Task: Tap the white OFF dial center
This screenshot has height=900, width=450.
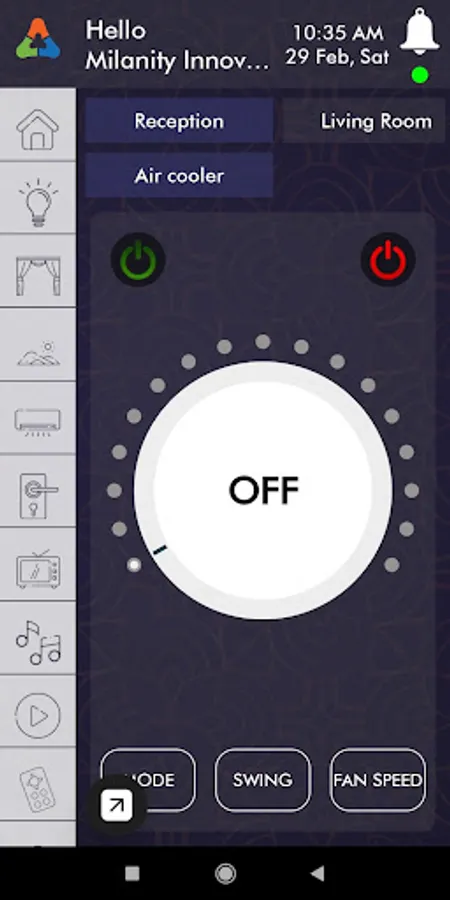Action: pos(263,491)
